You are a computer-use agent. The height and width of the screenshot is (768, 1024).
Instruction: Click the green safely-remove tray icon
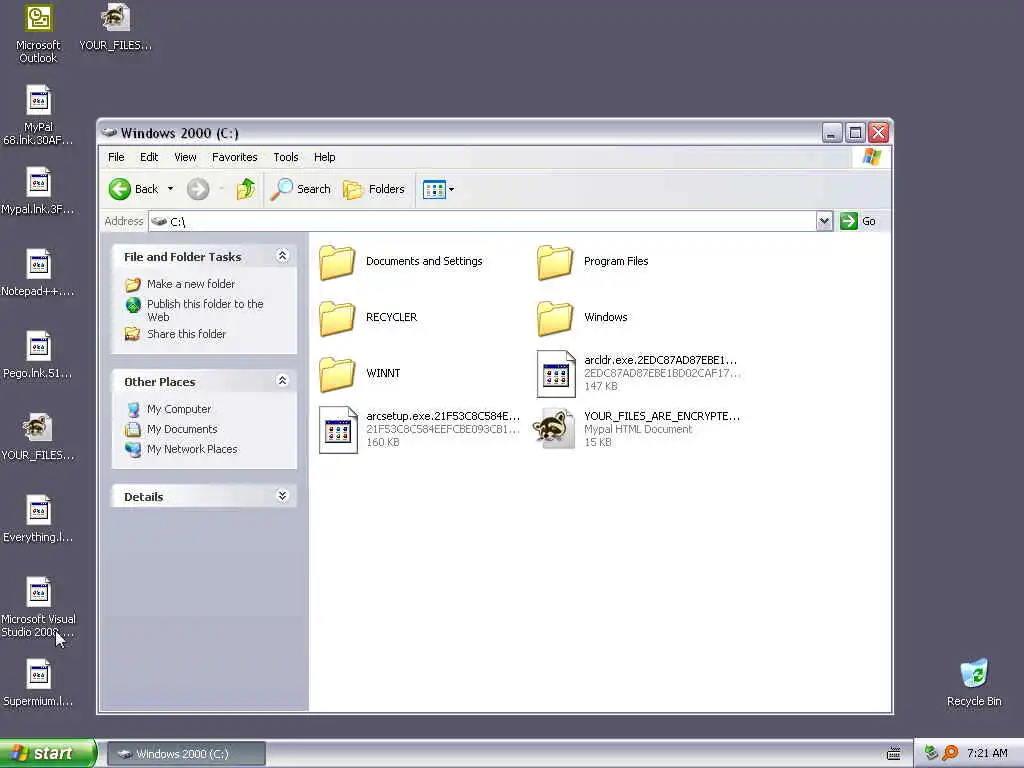pos(931,754)
